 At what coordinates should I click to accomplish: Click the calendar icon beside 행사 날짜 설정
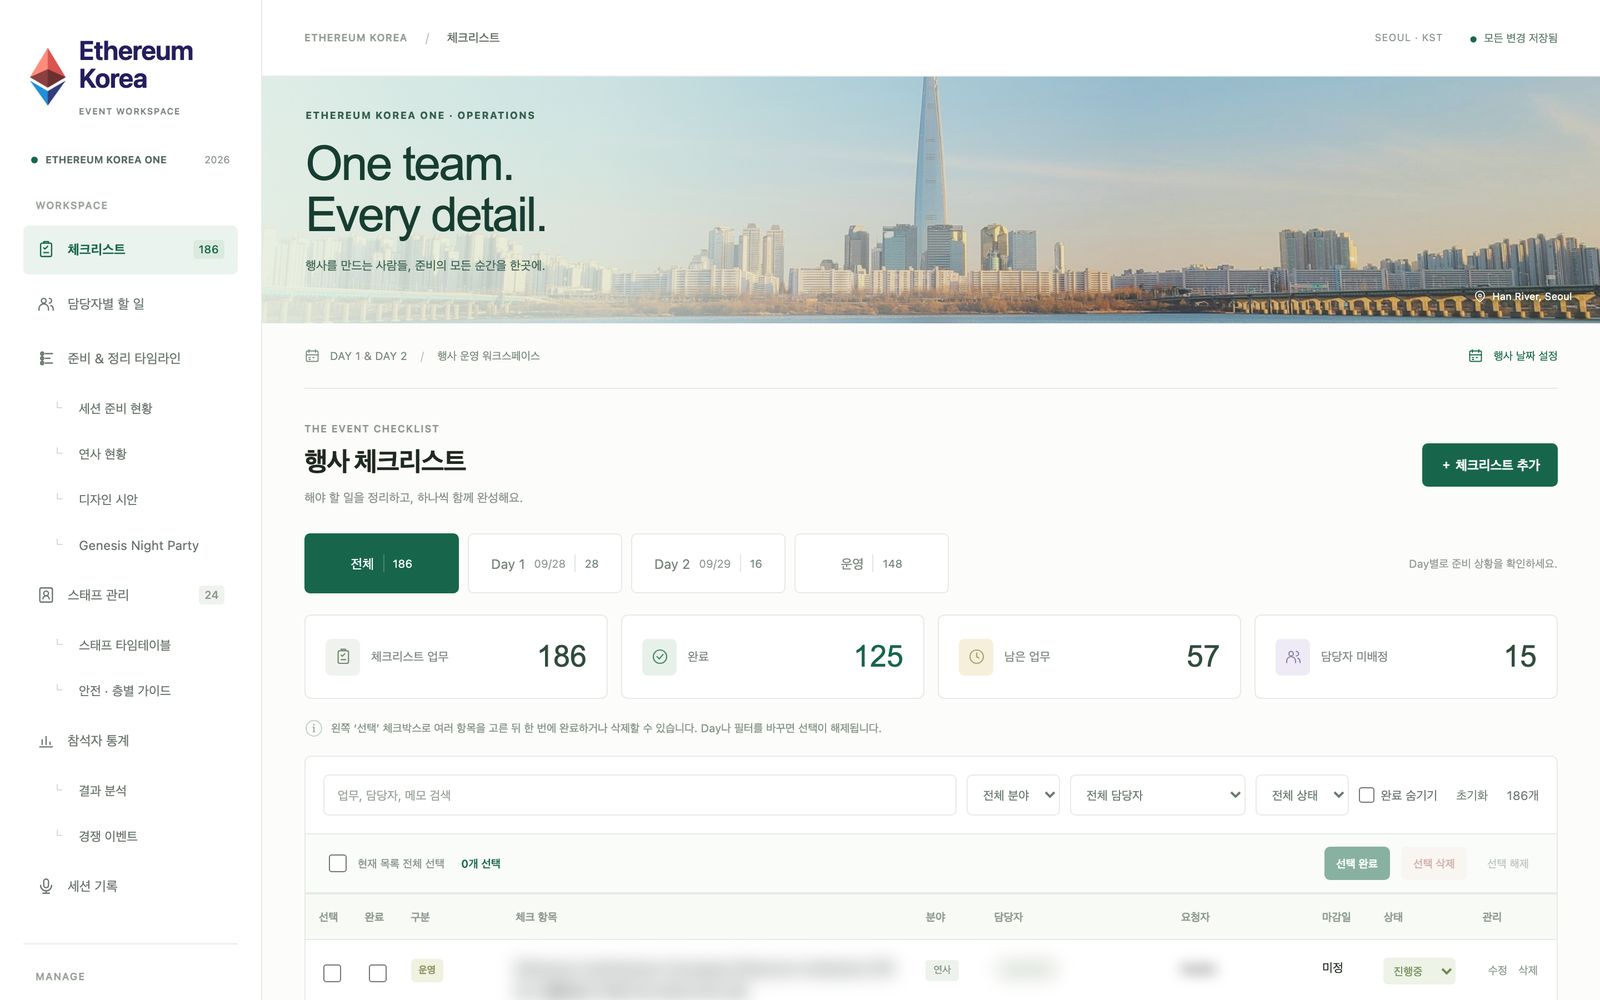point(1475,356)
